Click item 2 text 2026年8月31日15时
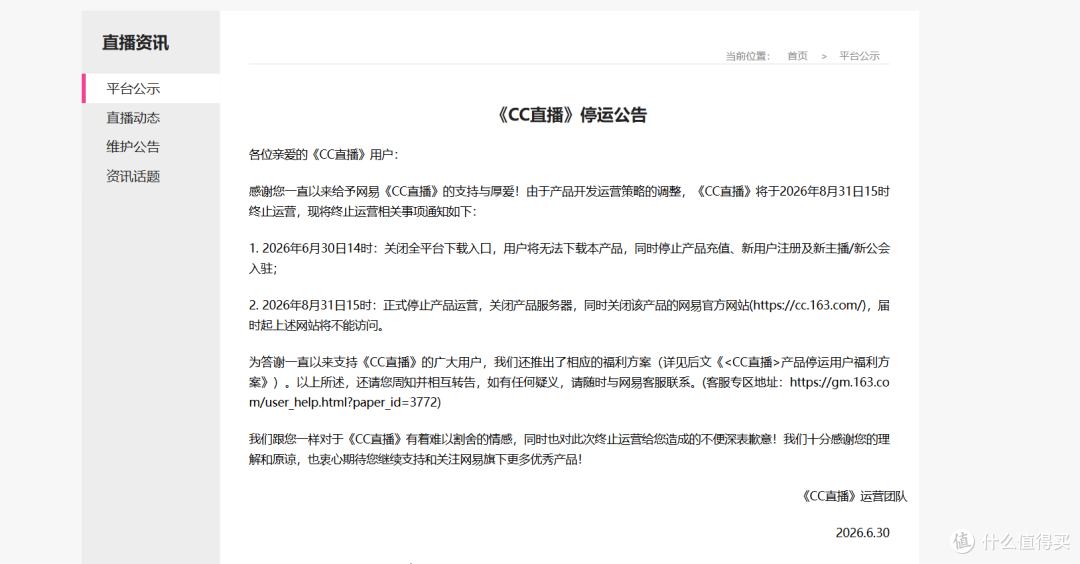 coord(318,305)
